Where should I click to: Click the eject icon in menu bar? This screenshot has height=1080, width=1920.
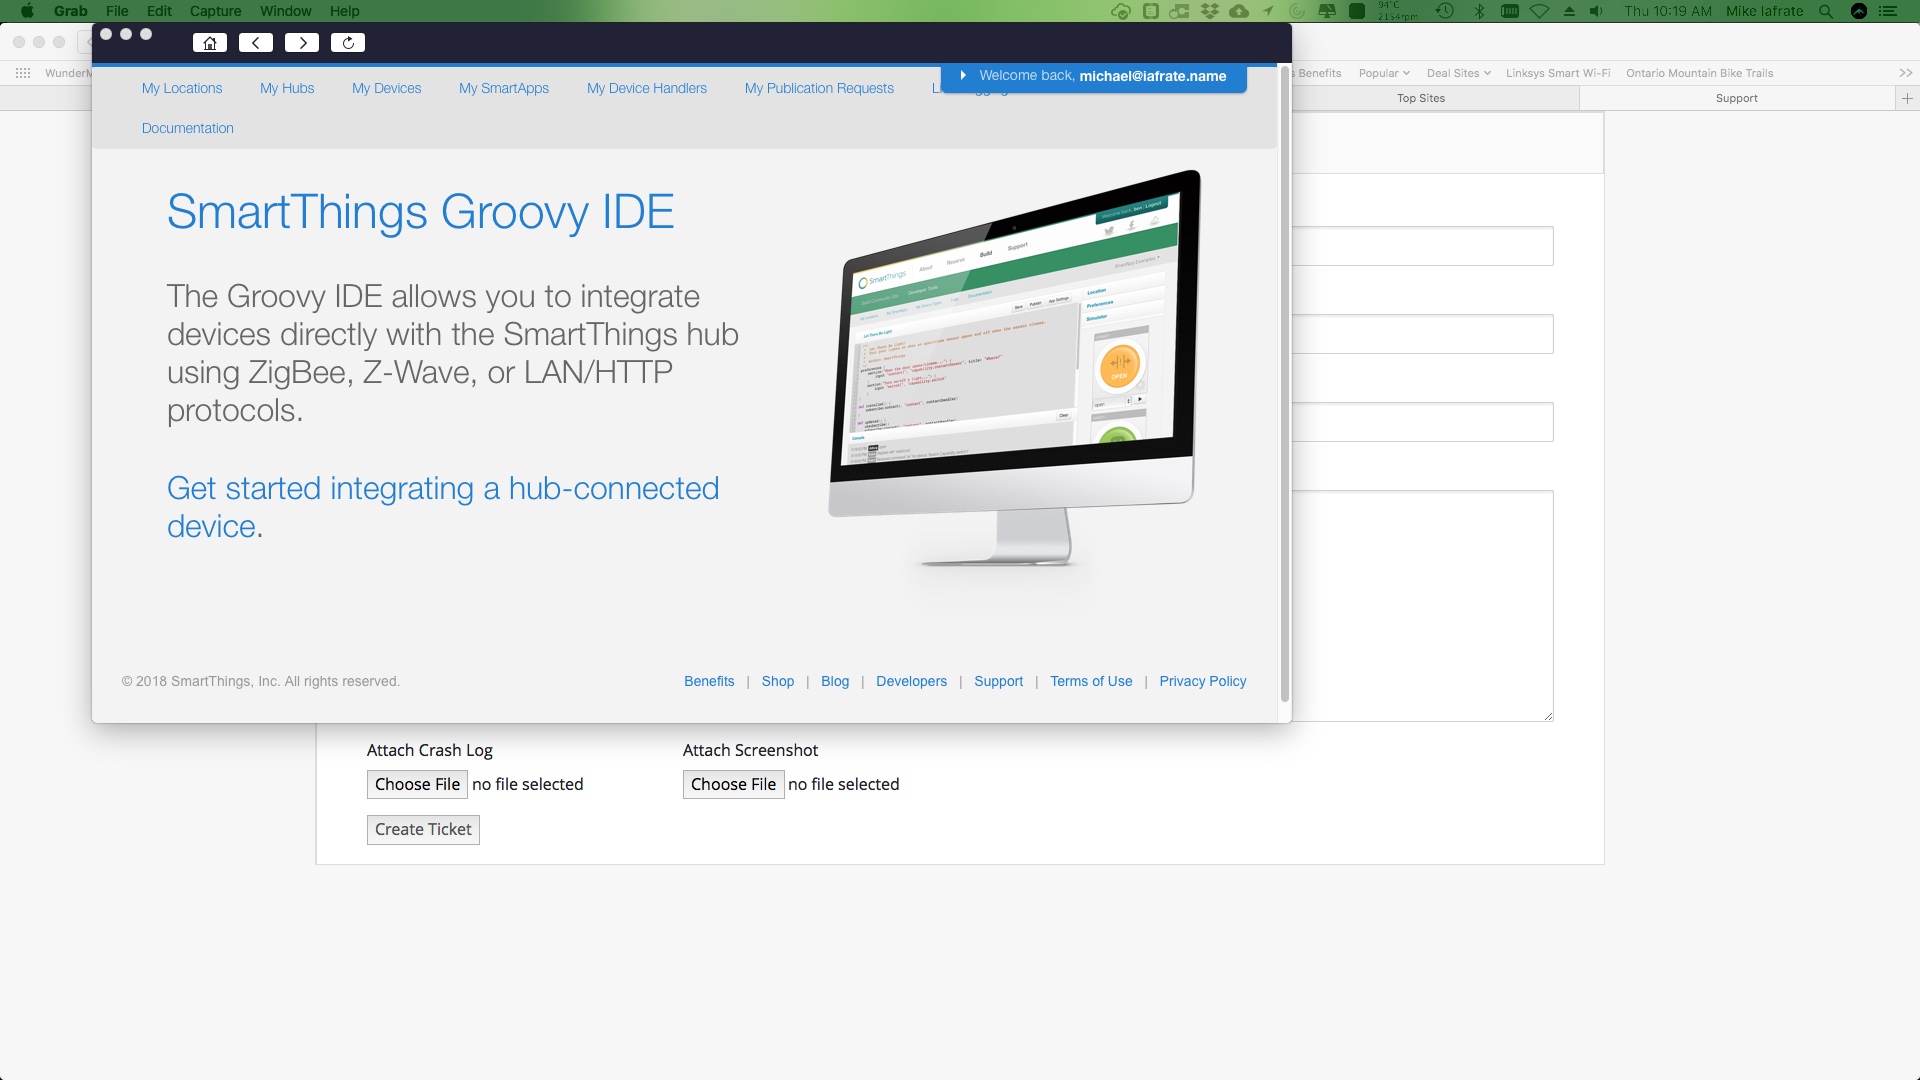pyautogui.click(x=1569, y=11)
